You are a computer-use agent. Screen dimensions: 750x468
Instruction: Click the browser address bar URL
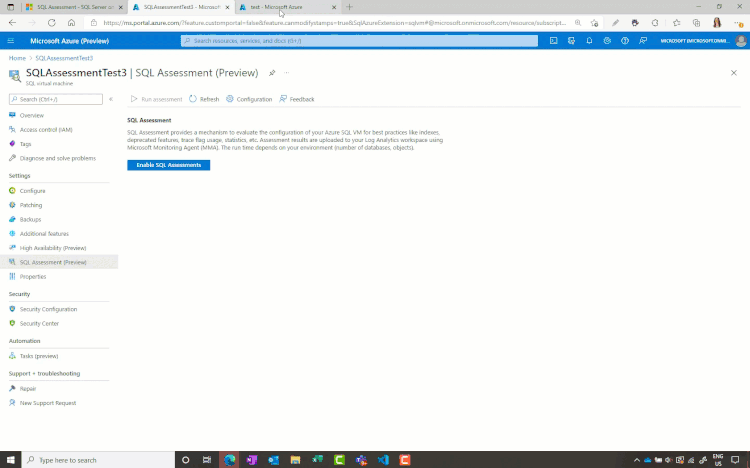point(334,22)
